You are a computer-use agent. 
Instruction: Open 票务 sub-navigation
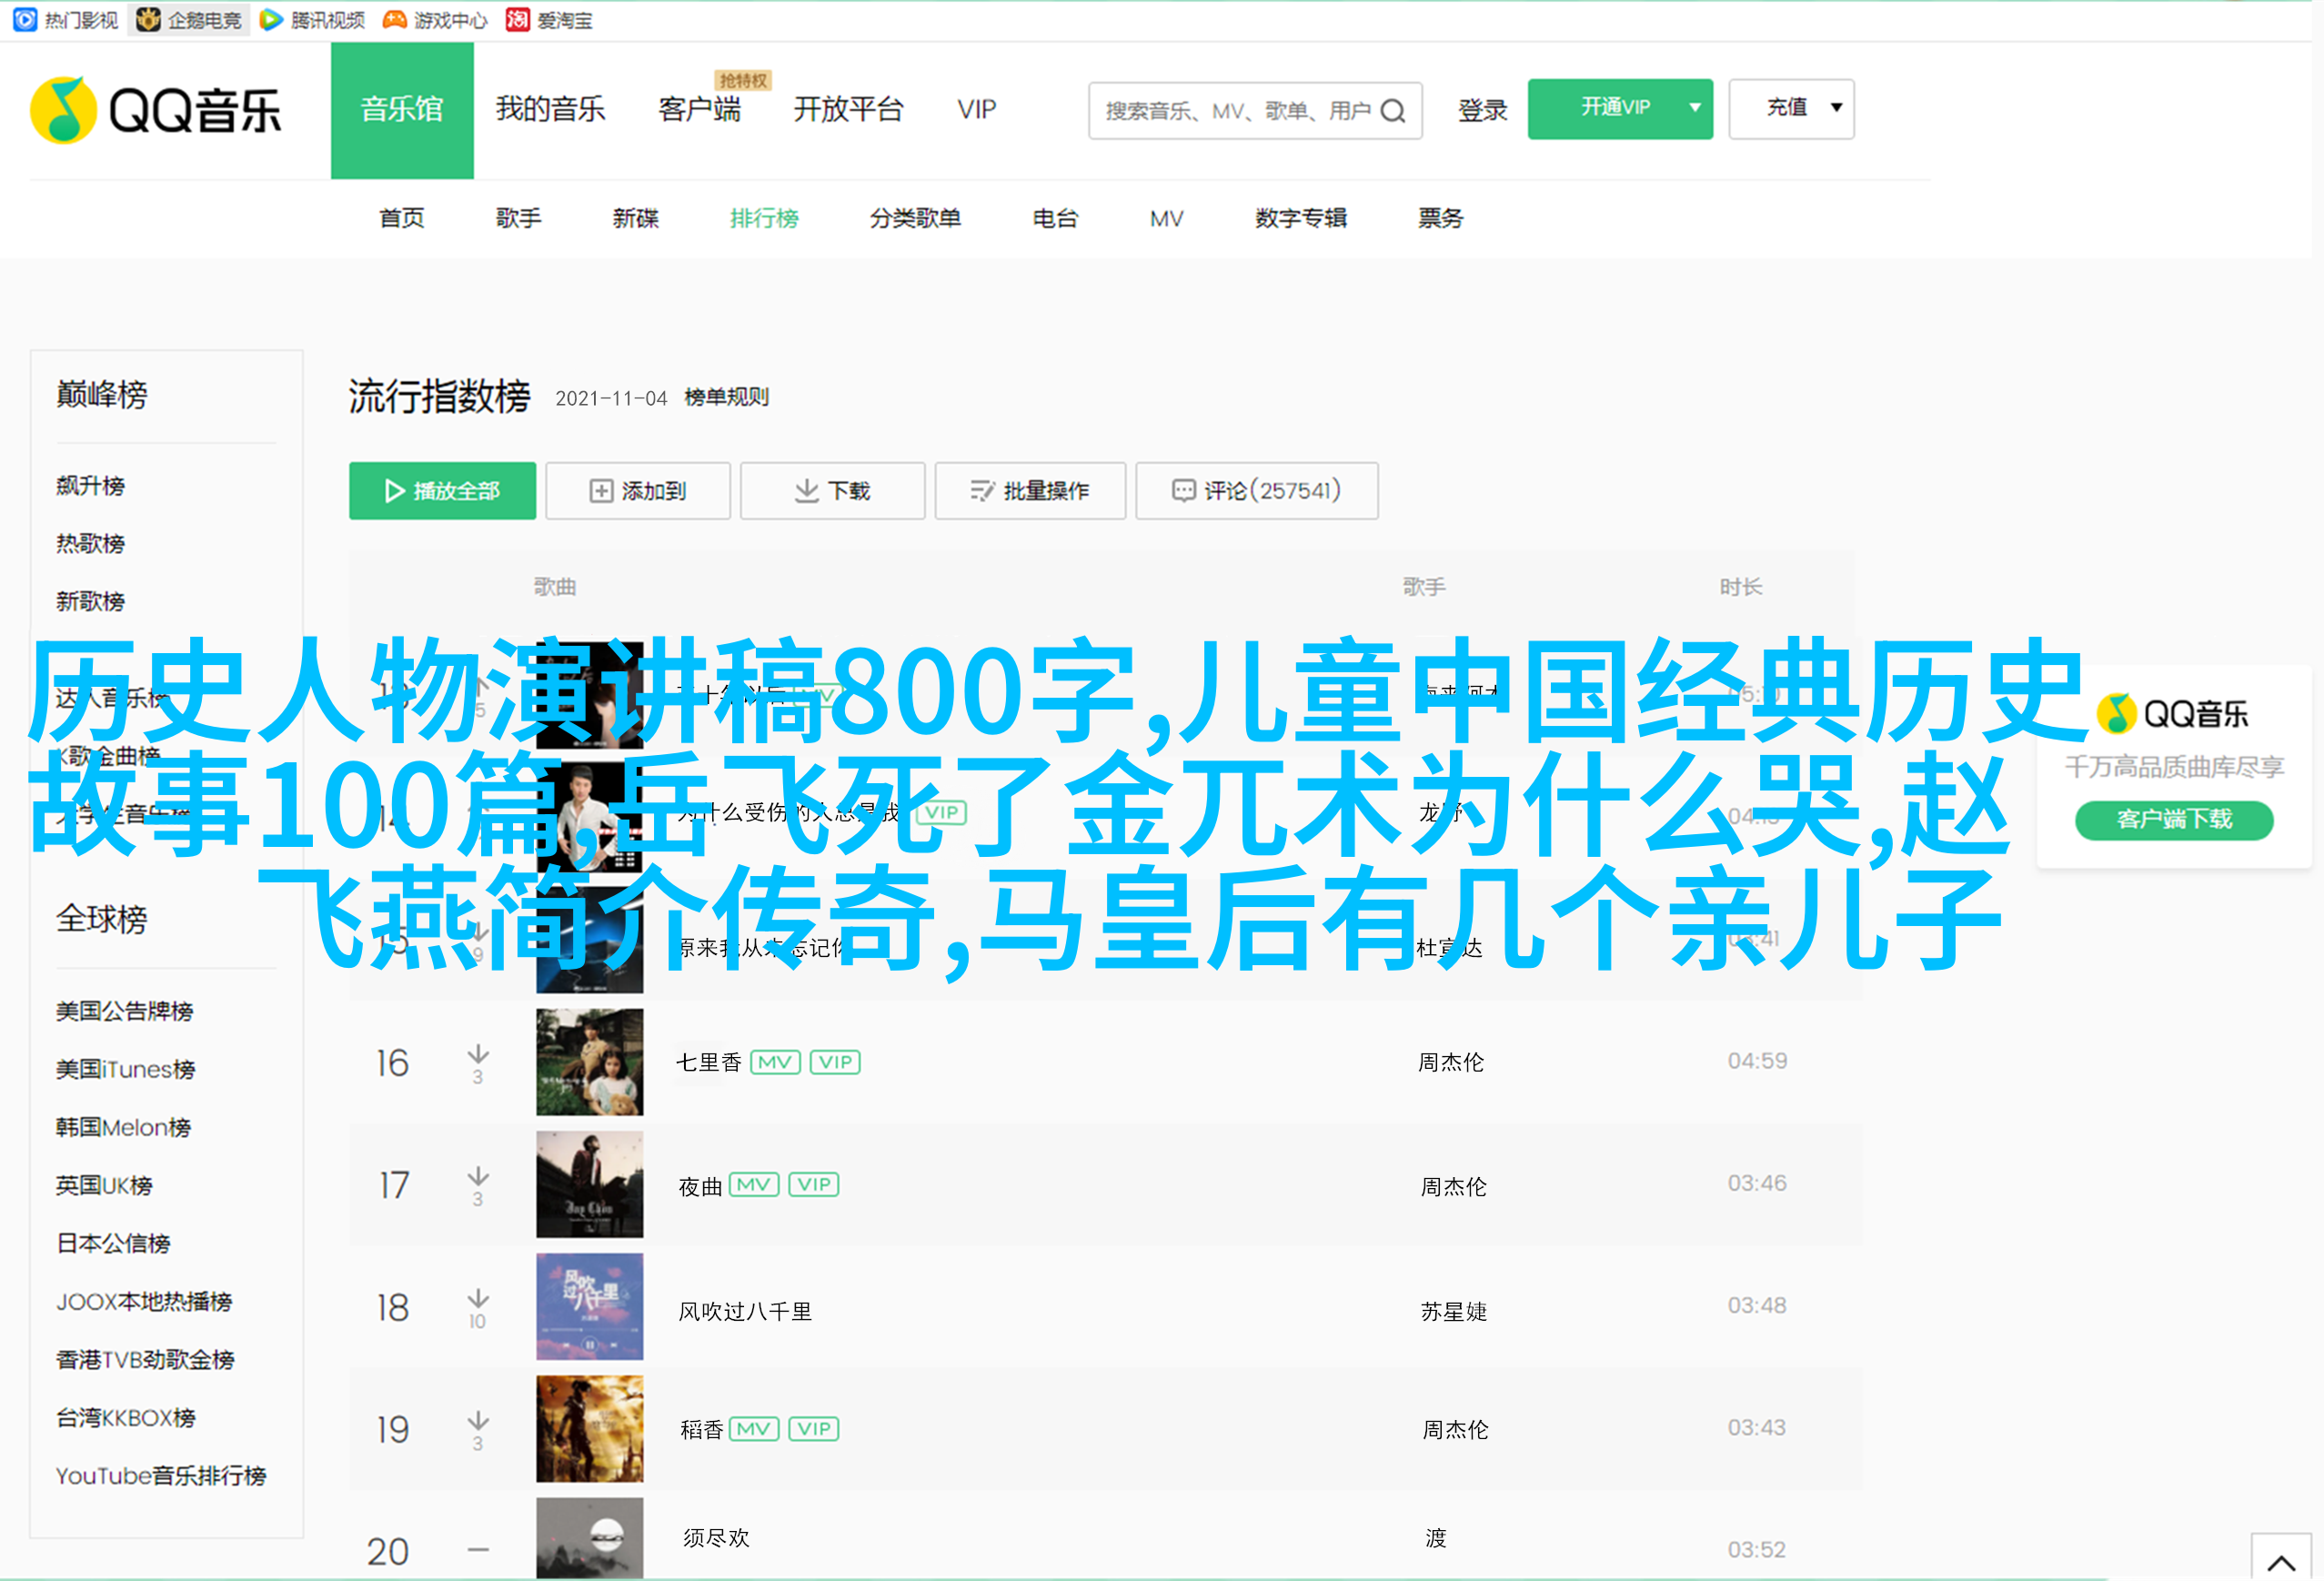1440,218
